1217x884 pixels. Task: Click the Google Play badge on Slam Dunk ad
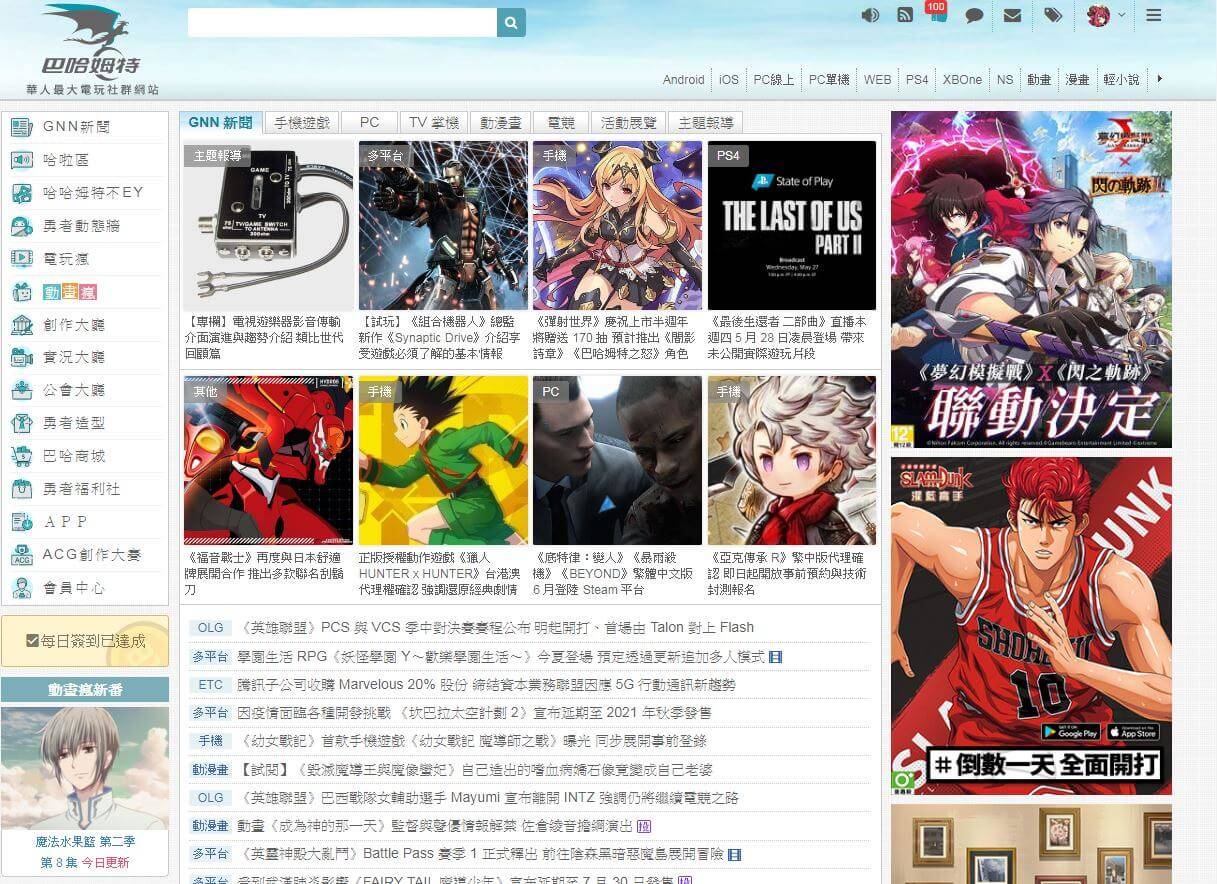pyautogui.click(x=1071, y=732)
